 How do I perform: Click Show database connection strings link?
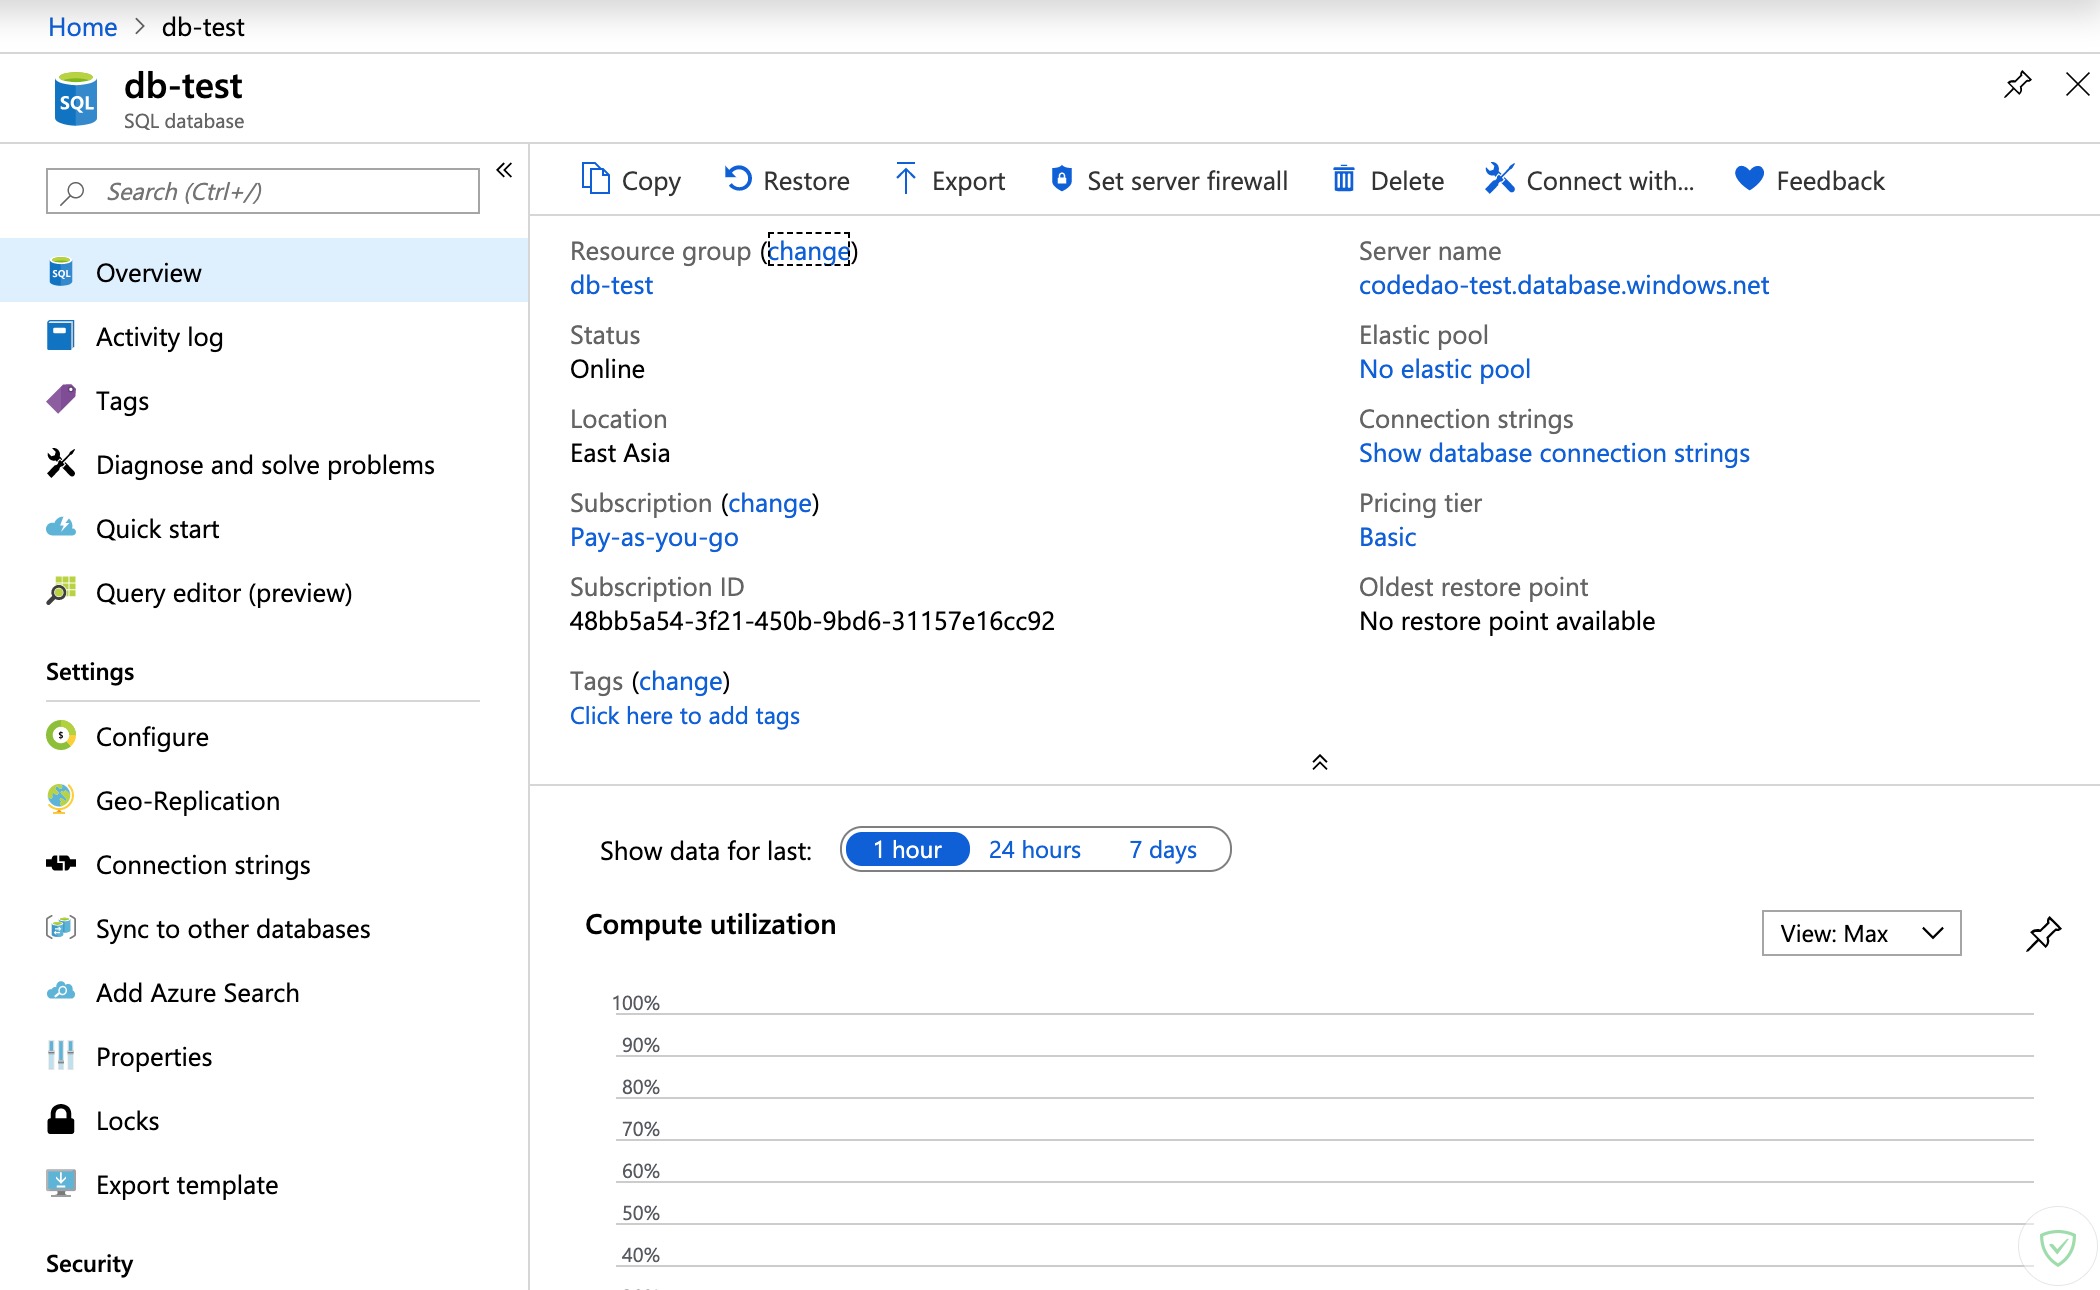[x=1553, y=453]
